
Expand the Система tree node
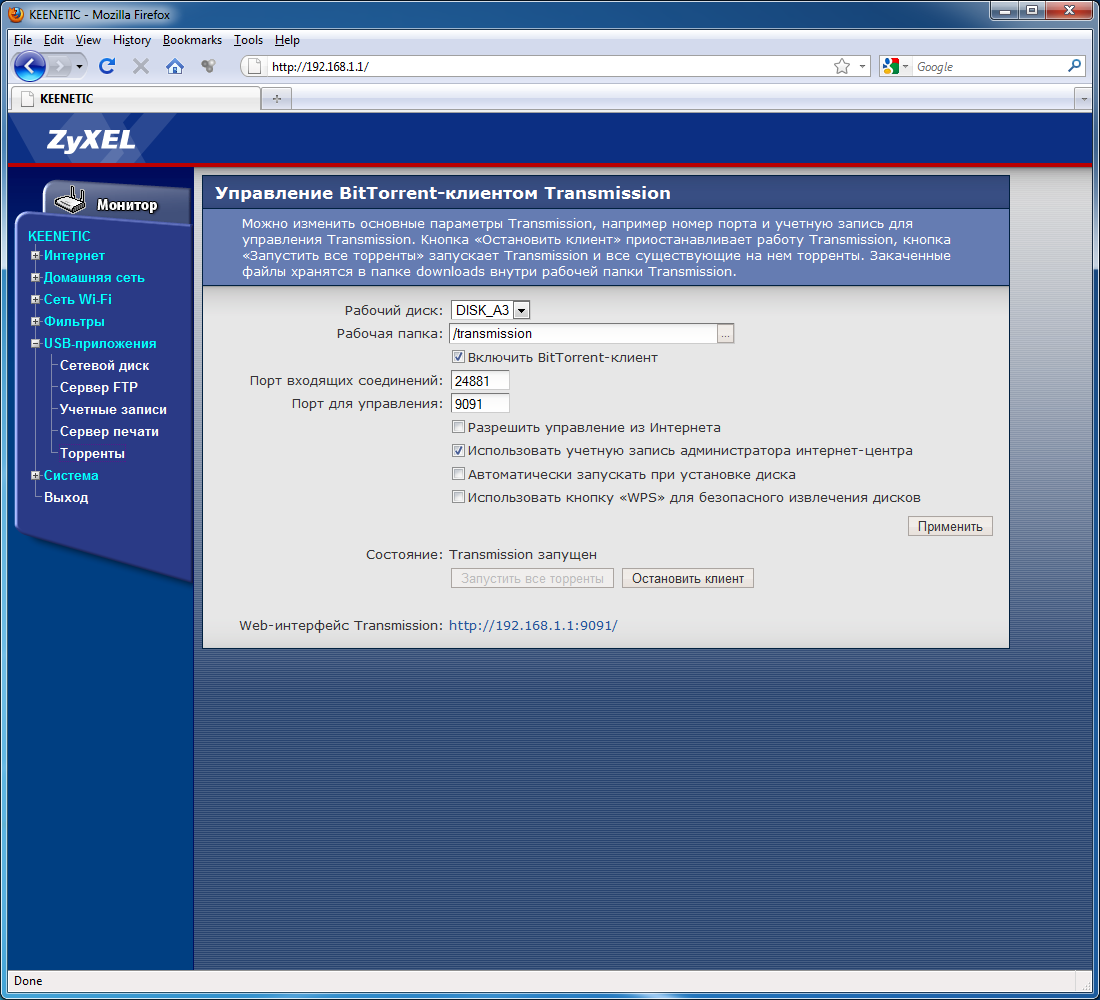click(35, 475)
